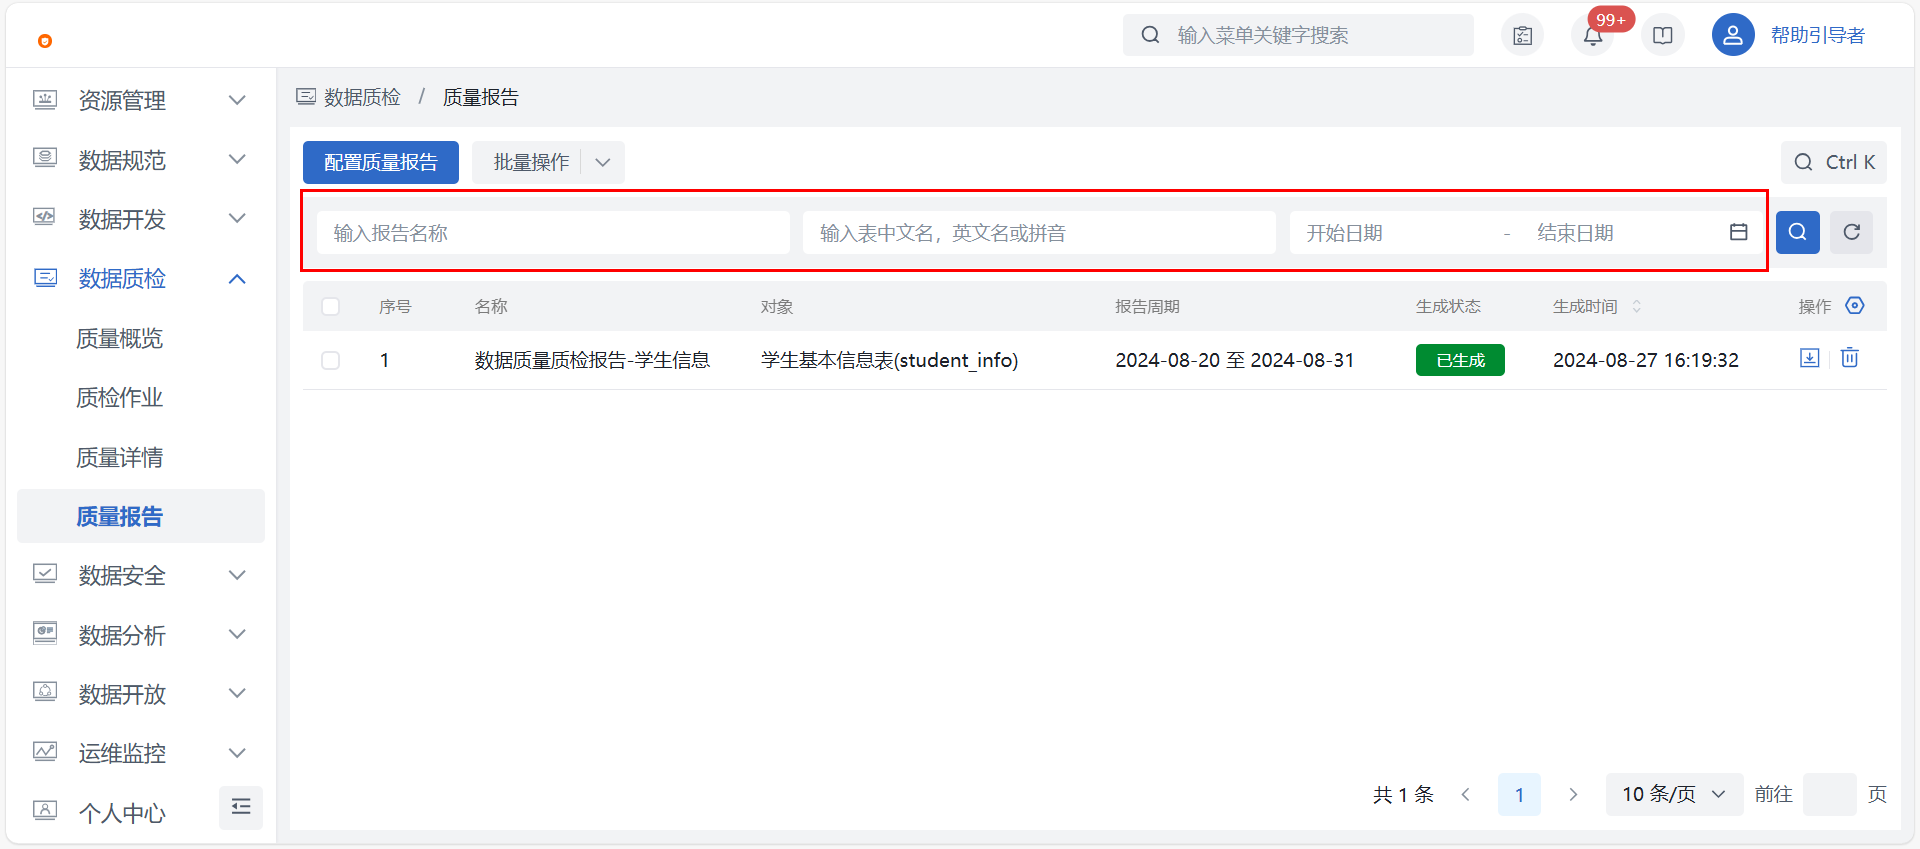The width and height of the screenshot is (1920, 849).
Task: Click the 输入报告名称 input field
Action: click(553, 233)
